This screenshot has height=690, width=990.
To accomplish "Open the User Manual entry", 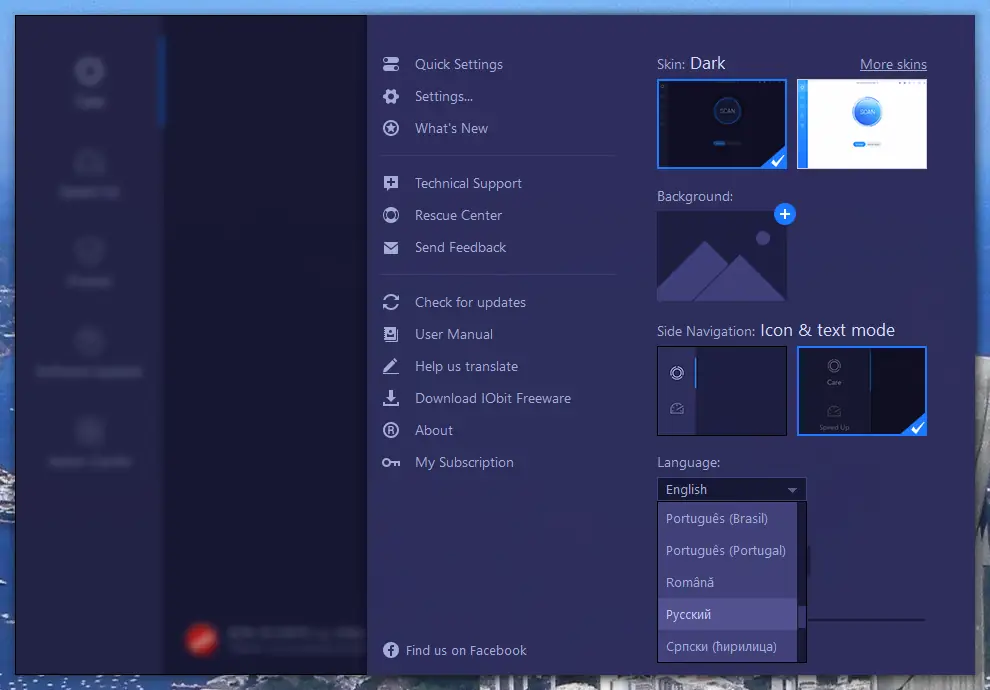I will click(453, 335).
